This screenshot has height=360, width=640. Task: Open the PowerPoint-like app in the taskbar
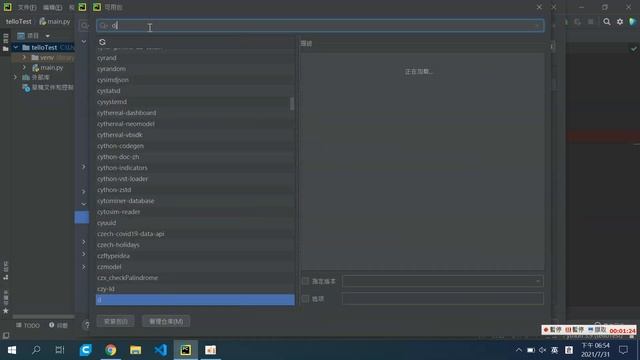(211, 350)
